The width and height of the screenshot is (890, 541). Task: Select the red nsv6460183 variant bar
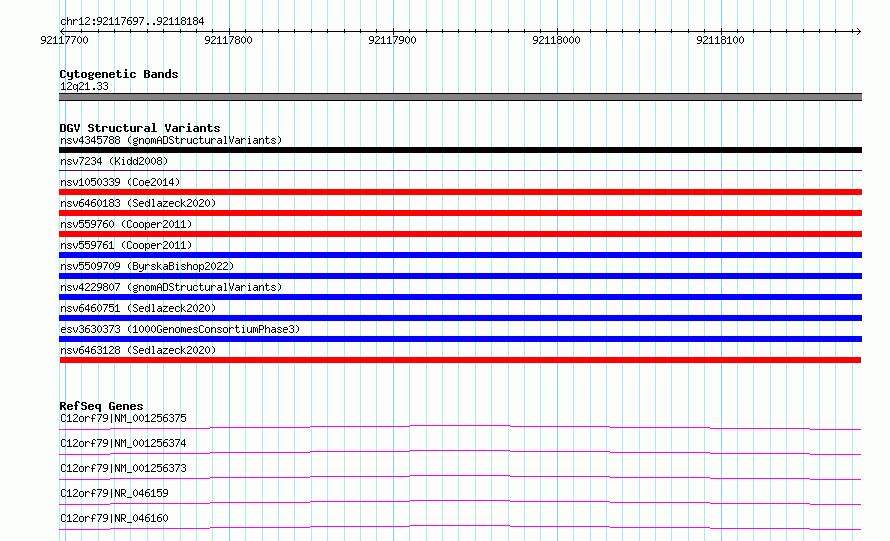[460, 213]
